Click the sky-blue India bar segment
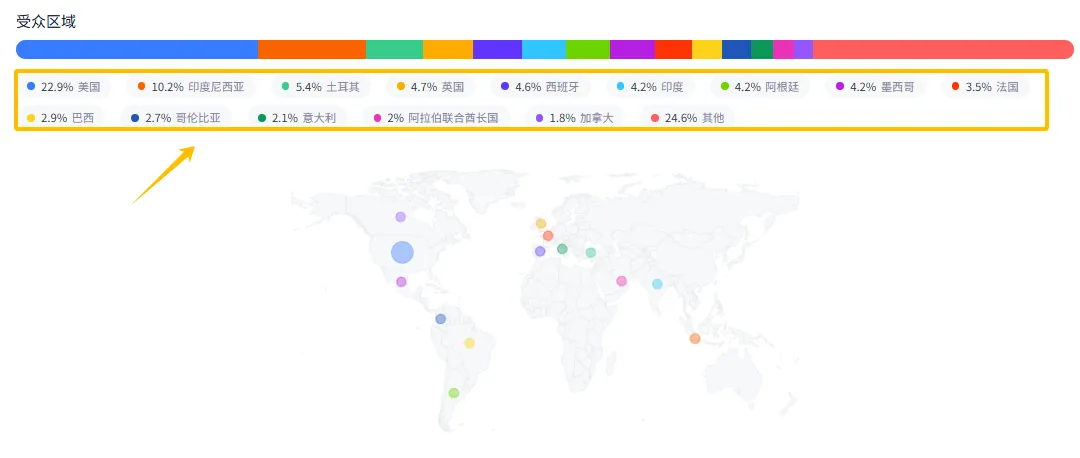This screenshot has width=1080, height=458. point(544,50)
